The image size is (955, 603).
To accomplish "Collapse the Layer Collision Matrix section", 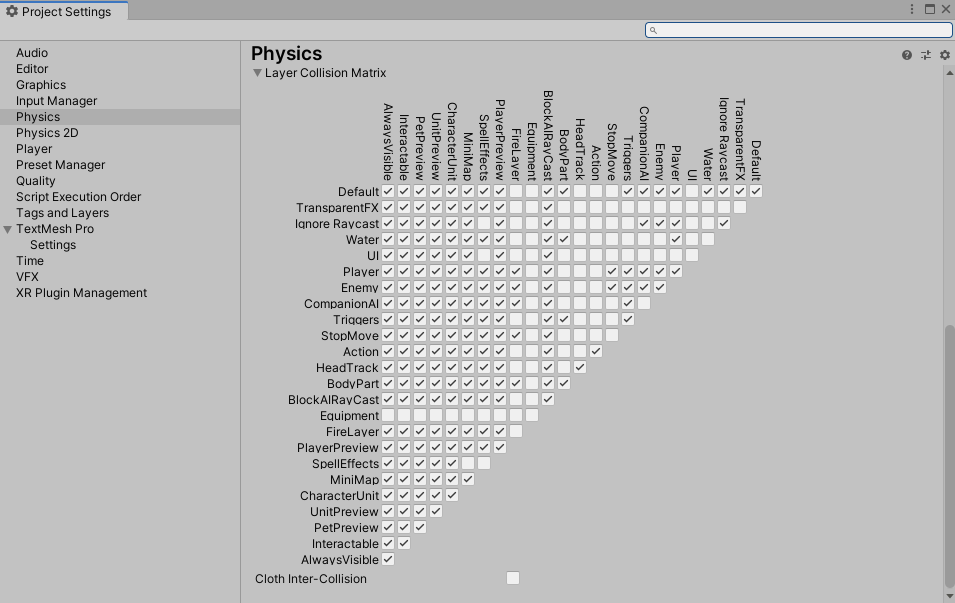I will (x=258, y=73).
